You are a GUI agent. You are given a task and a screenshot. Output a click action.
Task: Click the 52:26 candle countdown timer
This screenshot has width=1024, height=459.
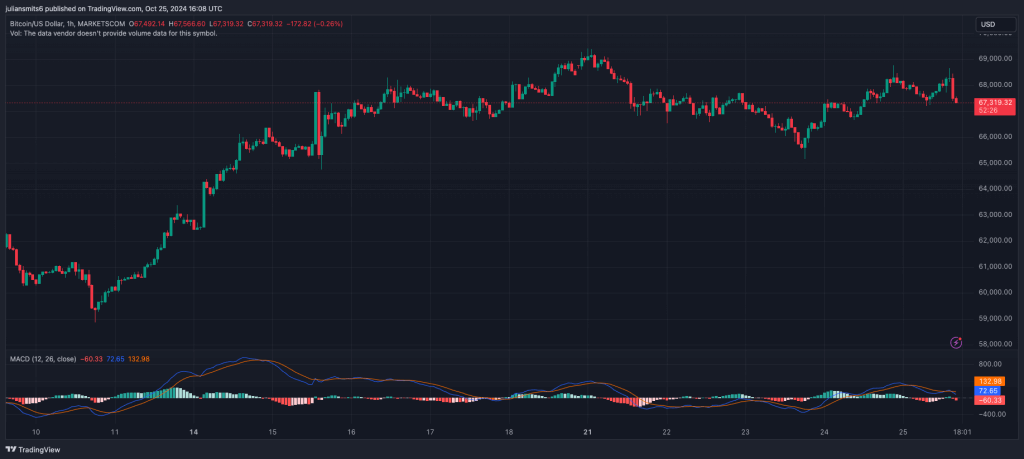click(986, 111)
